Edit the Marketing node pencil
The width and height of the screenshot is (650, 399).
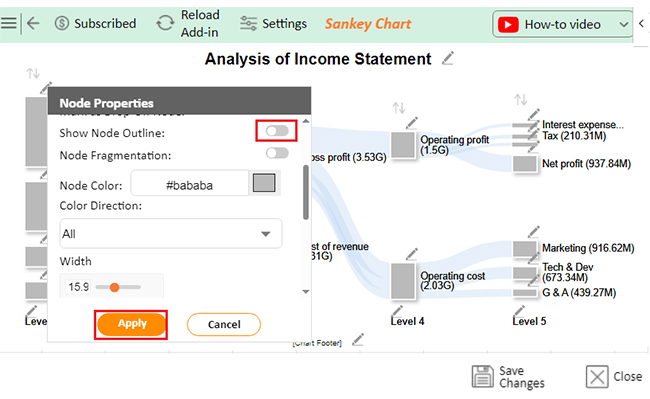coord(534,232)
